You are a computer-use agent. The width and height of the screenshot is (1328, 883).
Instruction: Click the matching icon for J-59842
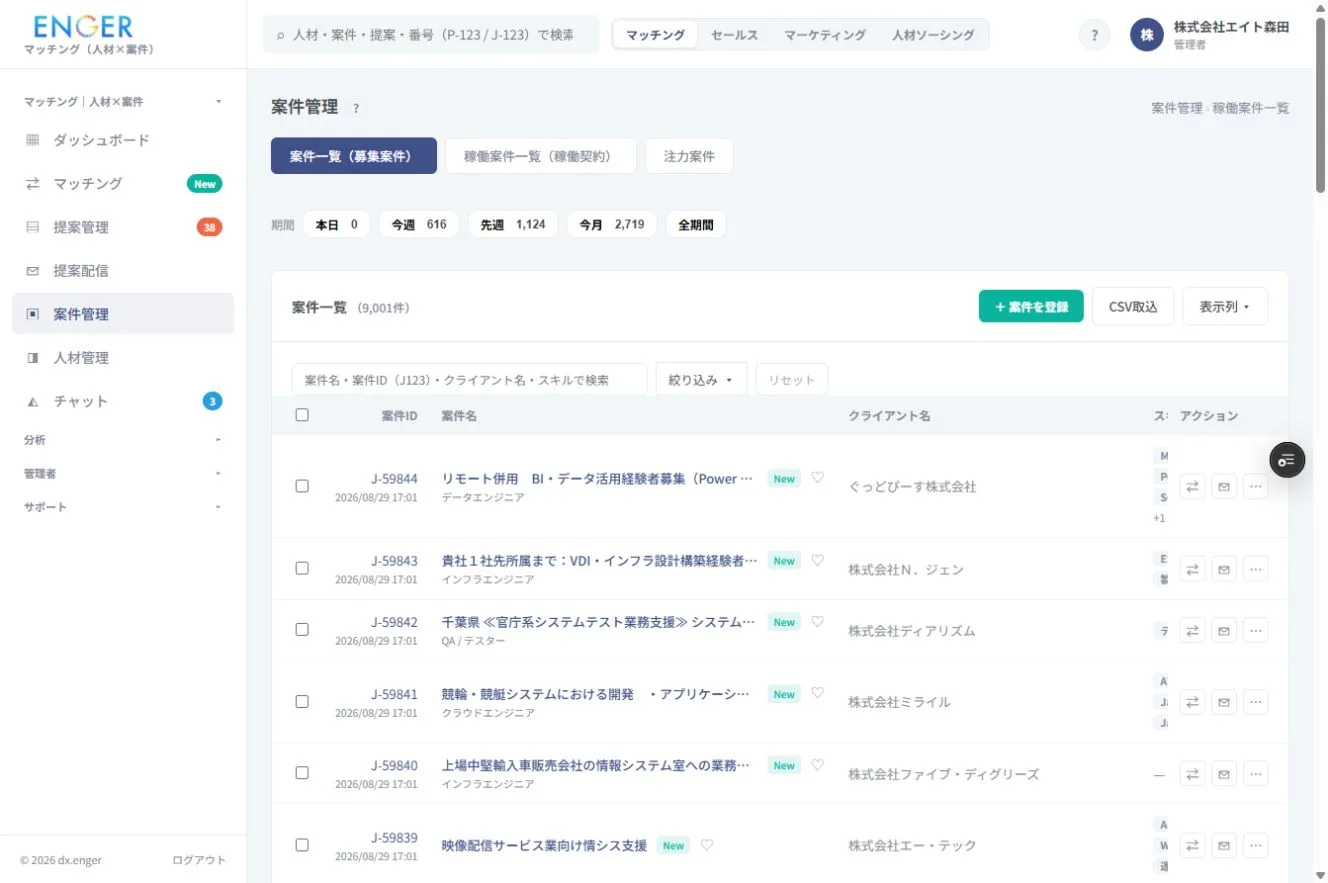click(1192, 630)
